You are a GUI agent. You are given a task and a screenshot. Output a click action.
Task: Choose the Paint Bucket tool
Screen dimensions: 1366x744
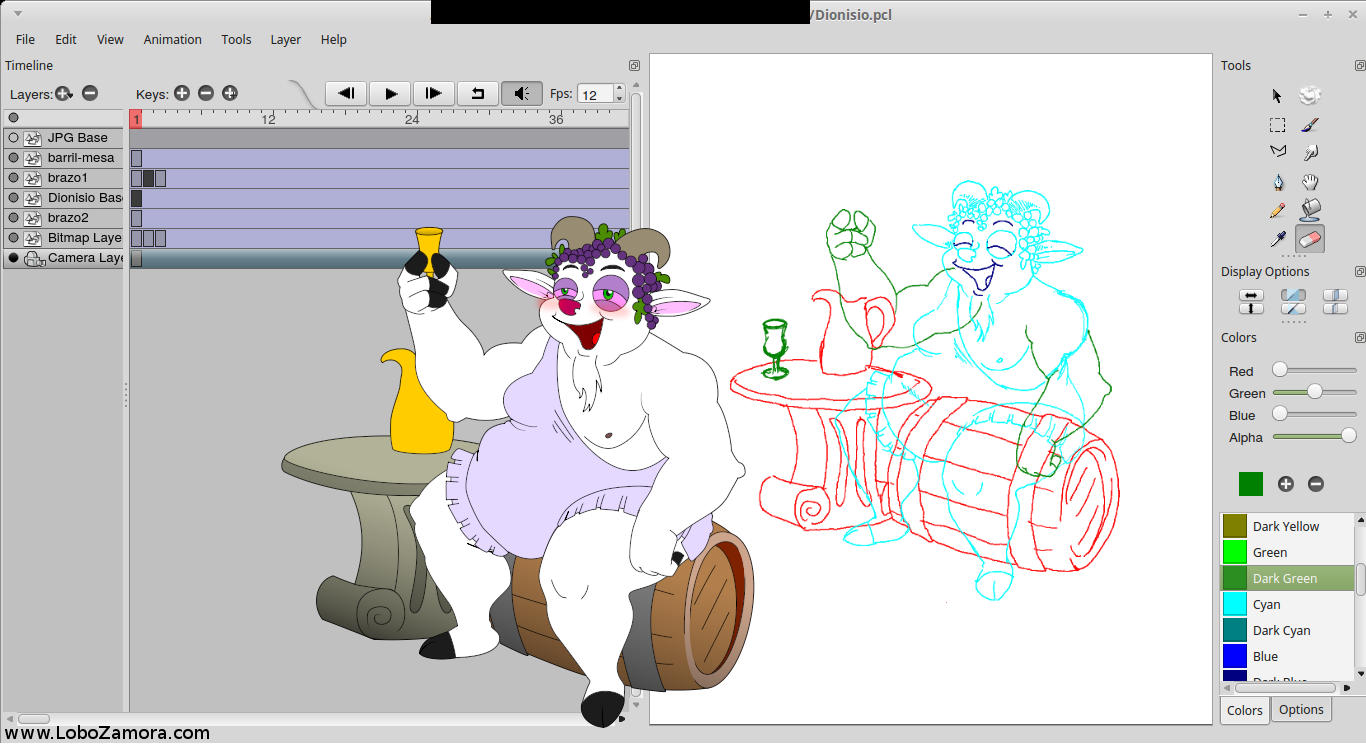pyautogui.click(x=1310, y=210)
